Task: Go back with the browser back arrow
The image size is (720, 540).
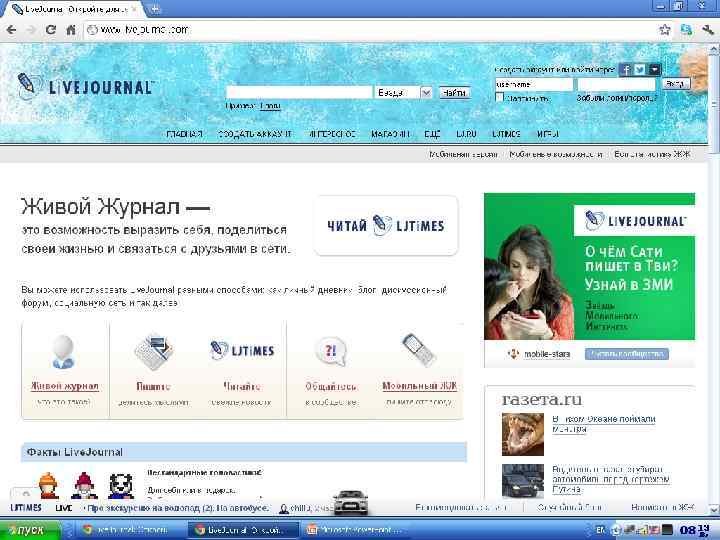Action: click(x=11, y=30)
